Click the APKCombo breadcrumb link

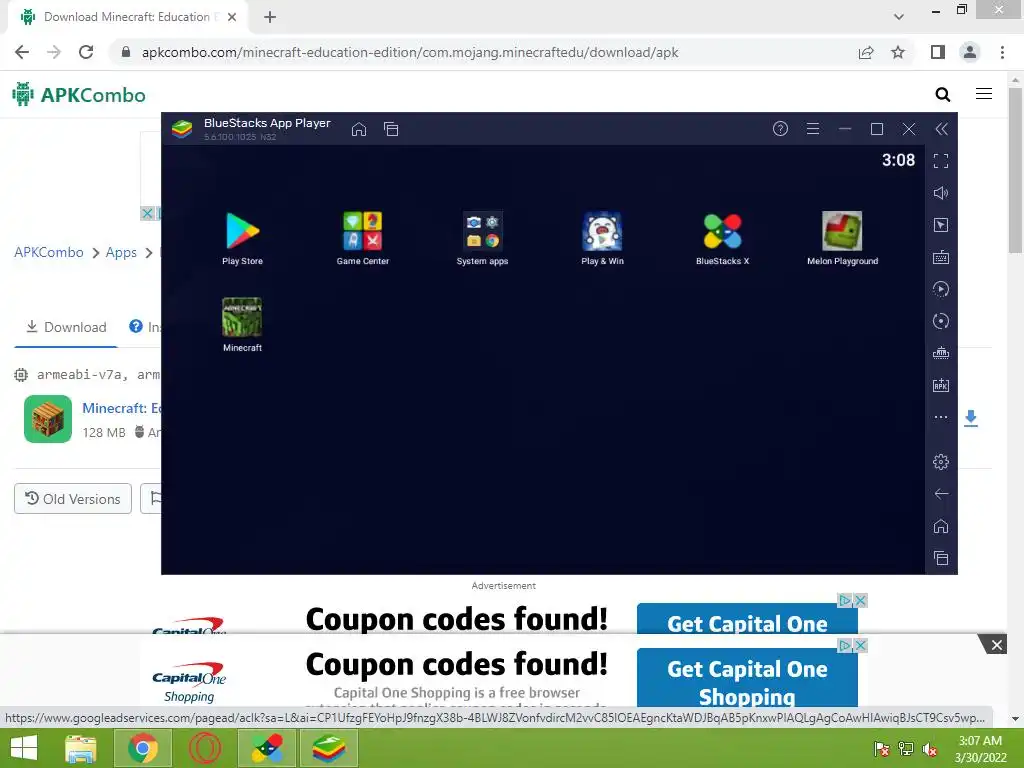click(x=49, y=252)
